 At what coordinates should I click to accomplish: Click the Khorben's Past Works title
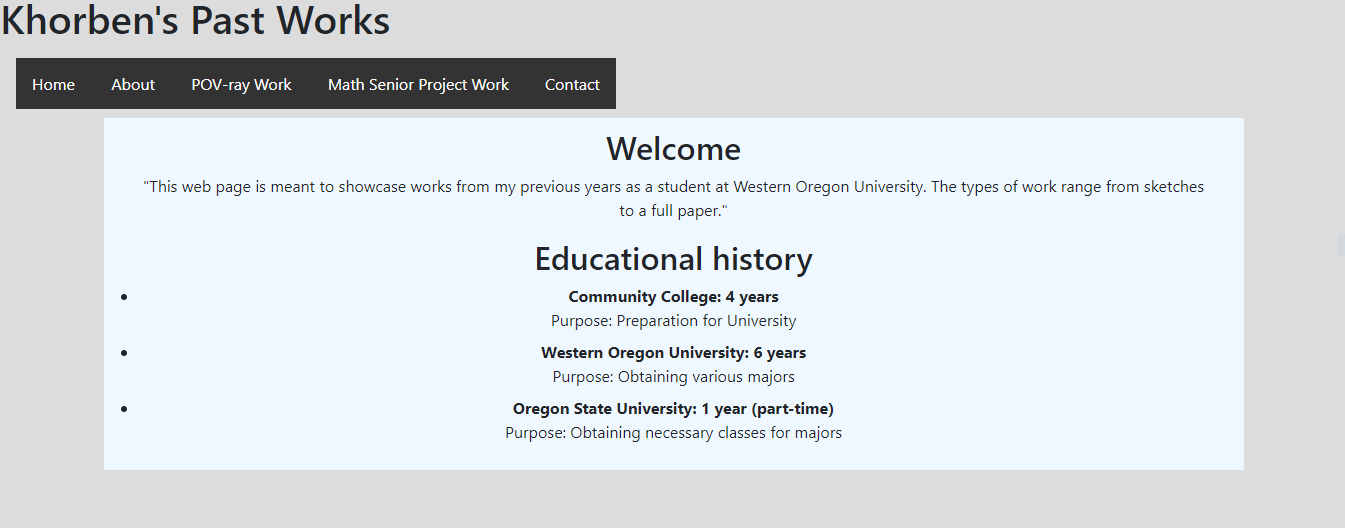coord(196,21)
